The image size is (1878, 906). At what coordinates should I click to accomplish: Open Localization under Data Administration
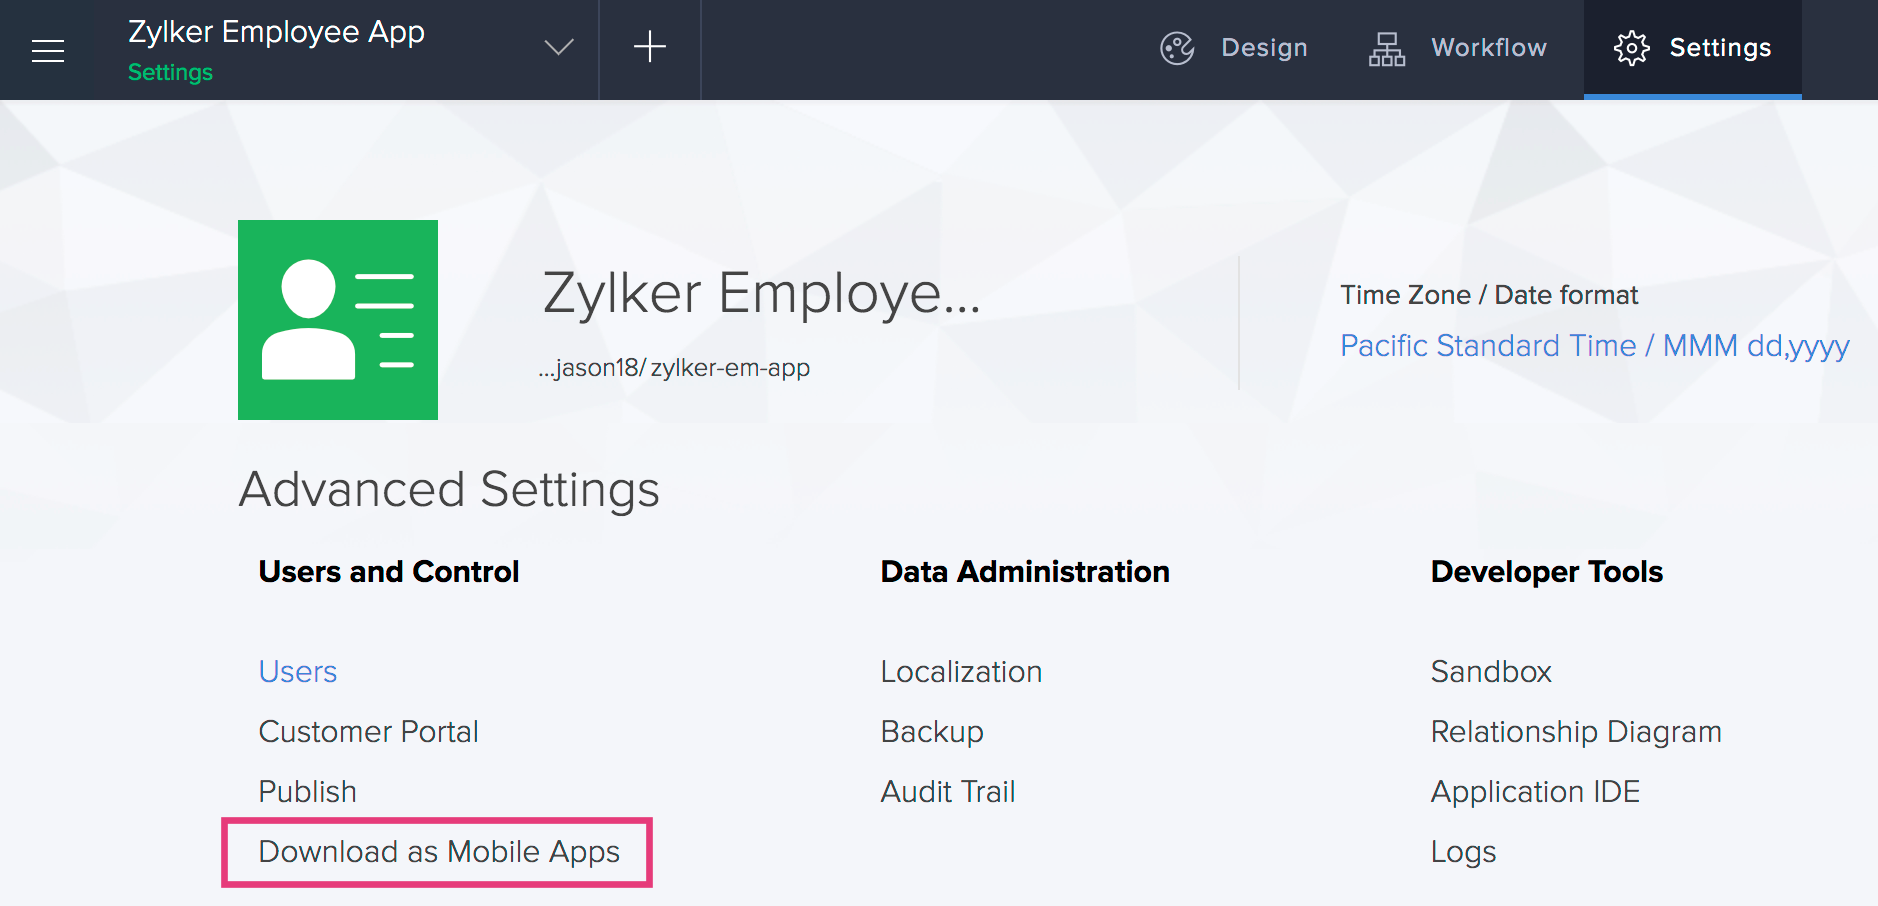tap(960, 671)
